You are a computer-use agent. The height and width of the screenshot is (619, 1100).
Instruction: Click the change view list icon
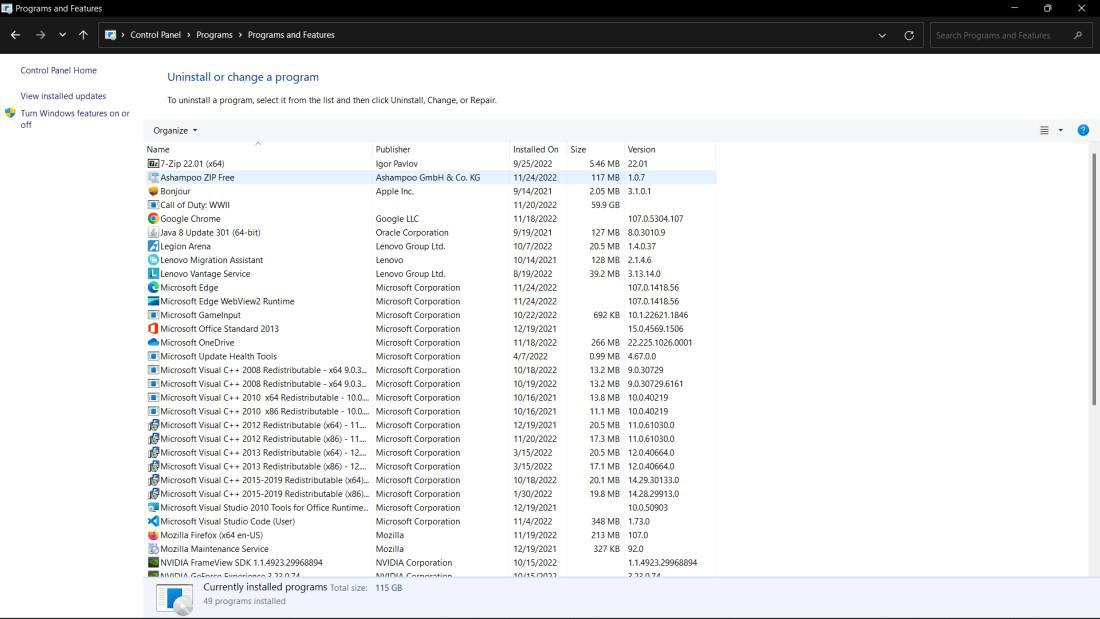click(x=1044, y=130)
